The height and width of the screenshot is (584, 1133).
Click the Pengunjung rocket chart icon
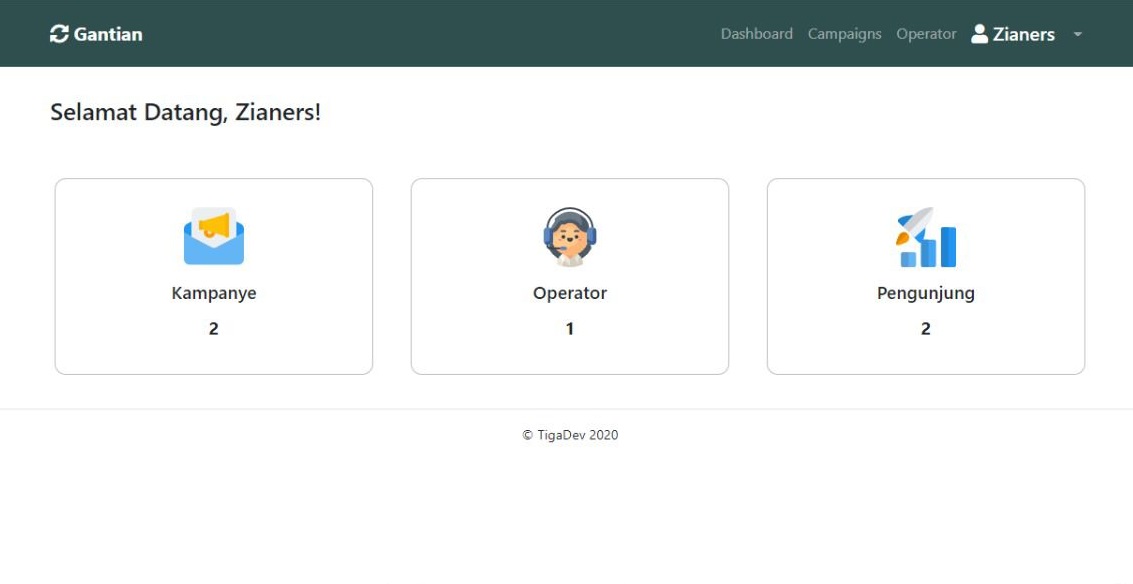click(x=926, y=237)
